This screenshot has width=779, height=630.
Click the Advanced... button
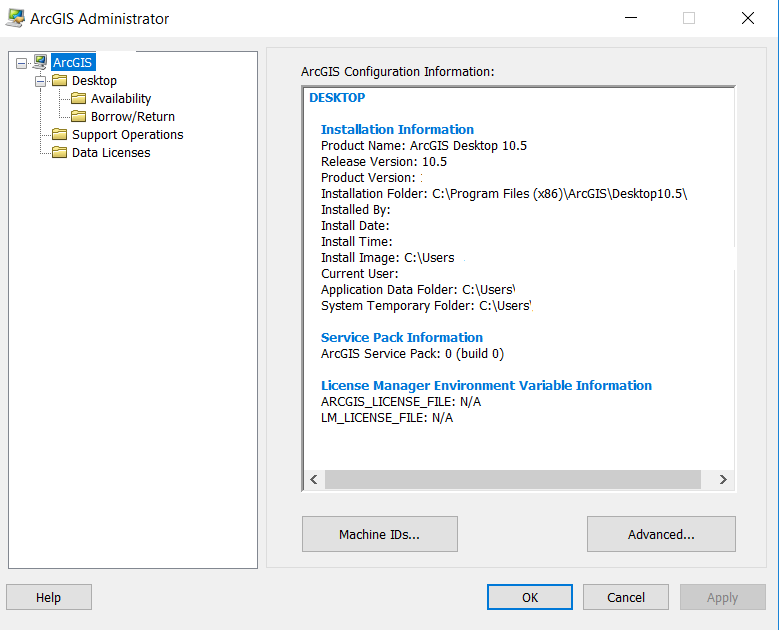[x=661, y=534]
